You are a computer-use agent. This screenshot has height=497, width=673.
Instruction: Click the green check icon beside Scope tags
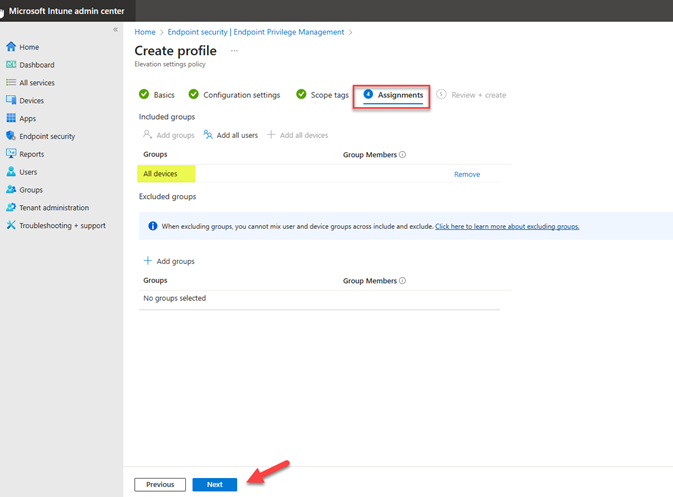pyautogui.click(x=301, y=94)
